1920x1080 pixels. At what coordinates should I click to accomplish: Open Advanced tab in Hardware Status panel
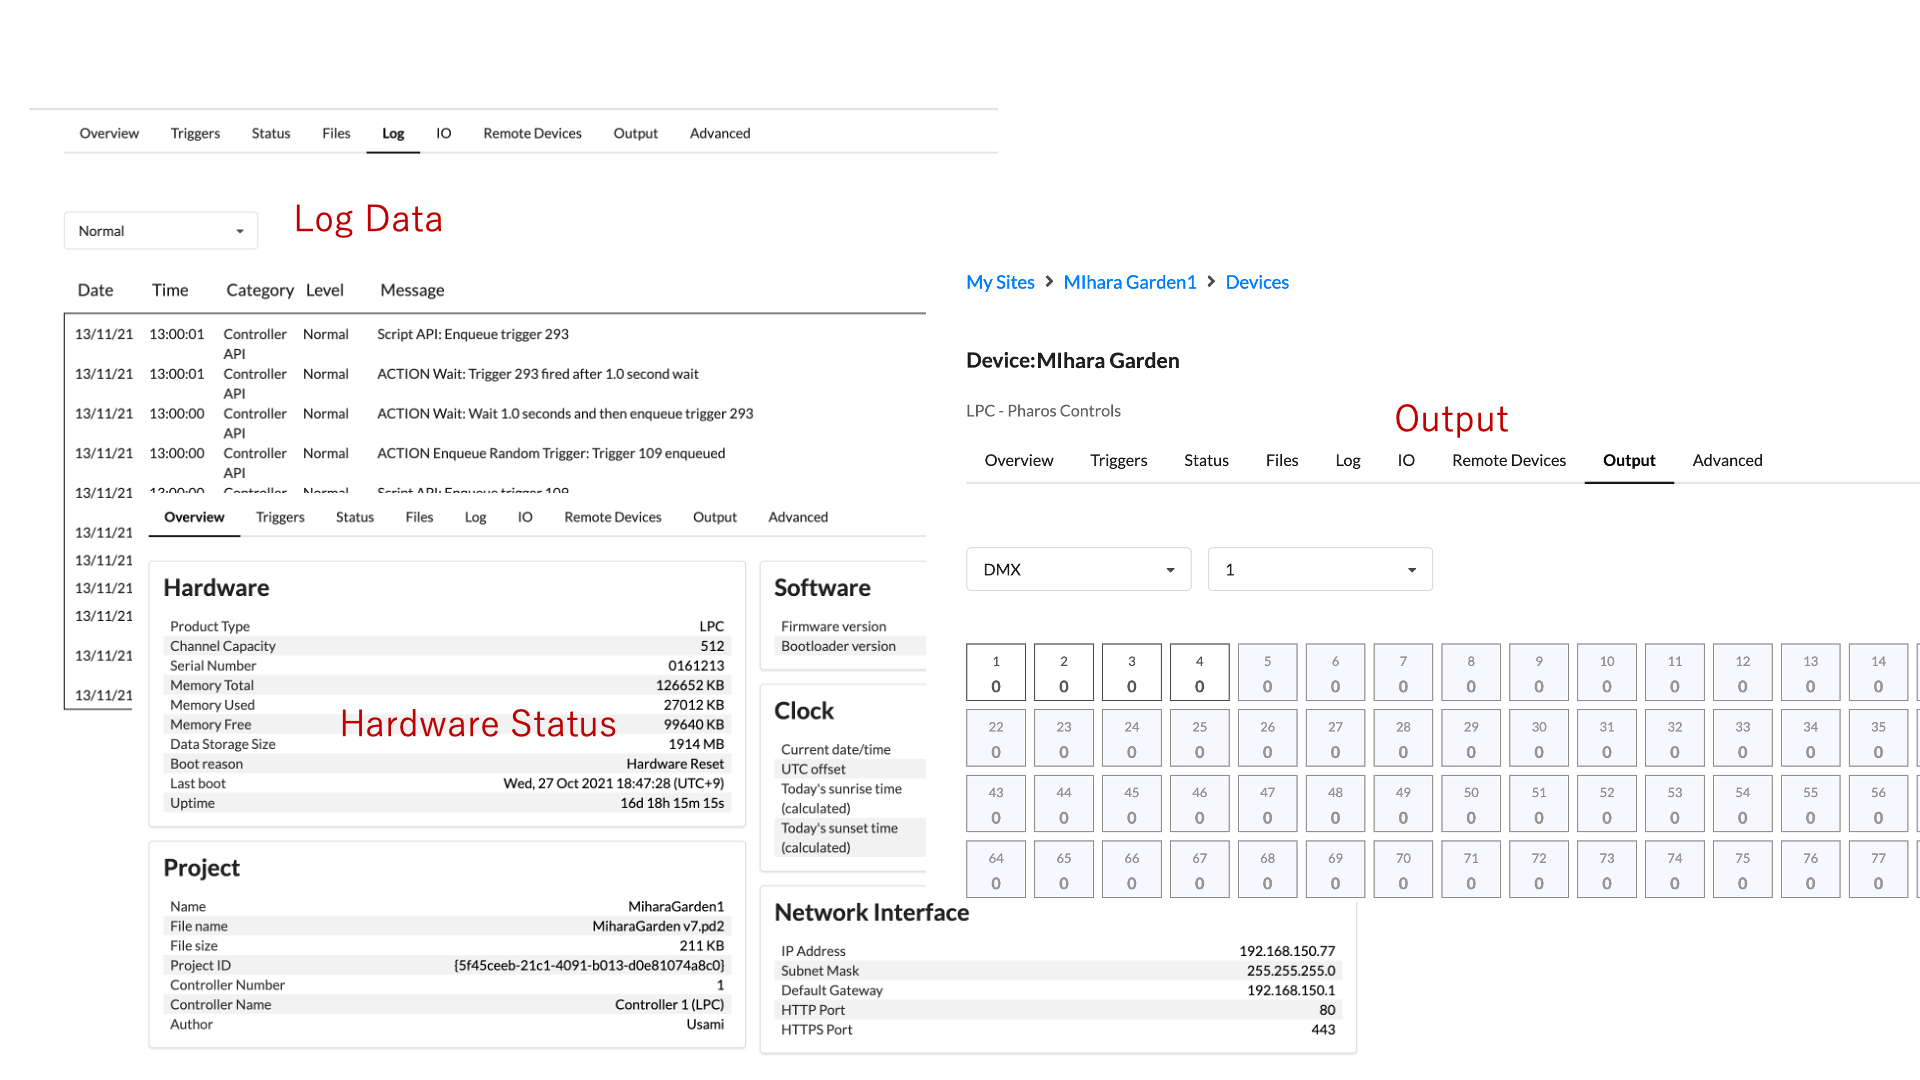[x=798, y=517]
